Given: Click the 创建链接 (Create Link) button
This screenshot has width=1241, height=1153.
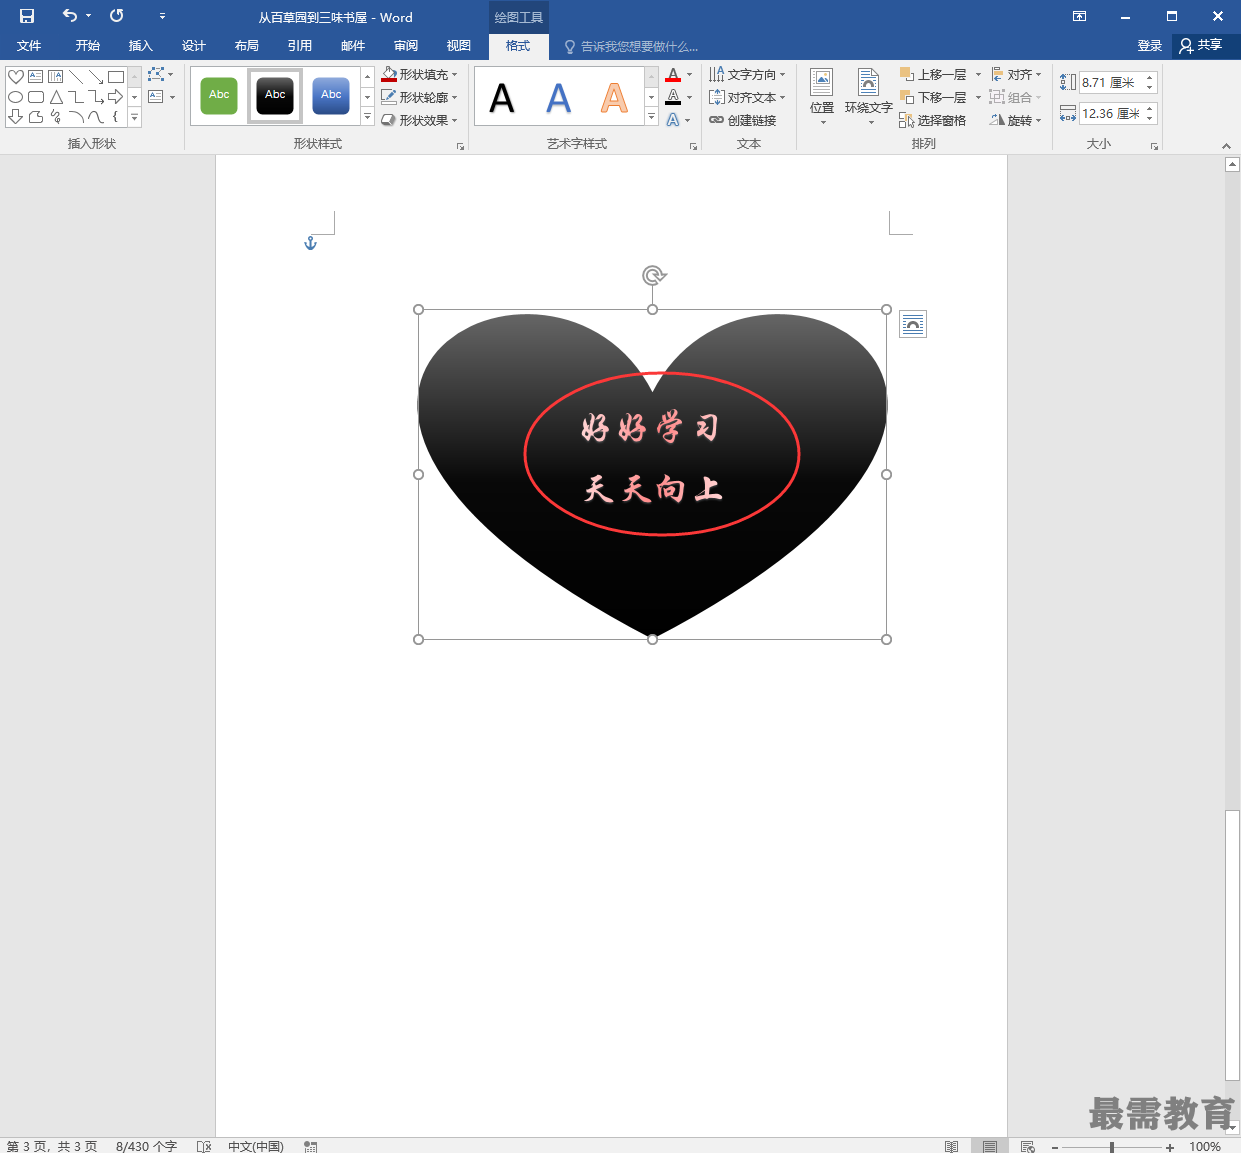Looking at the screenshot, I should click(x=743, y=120).
